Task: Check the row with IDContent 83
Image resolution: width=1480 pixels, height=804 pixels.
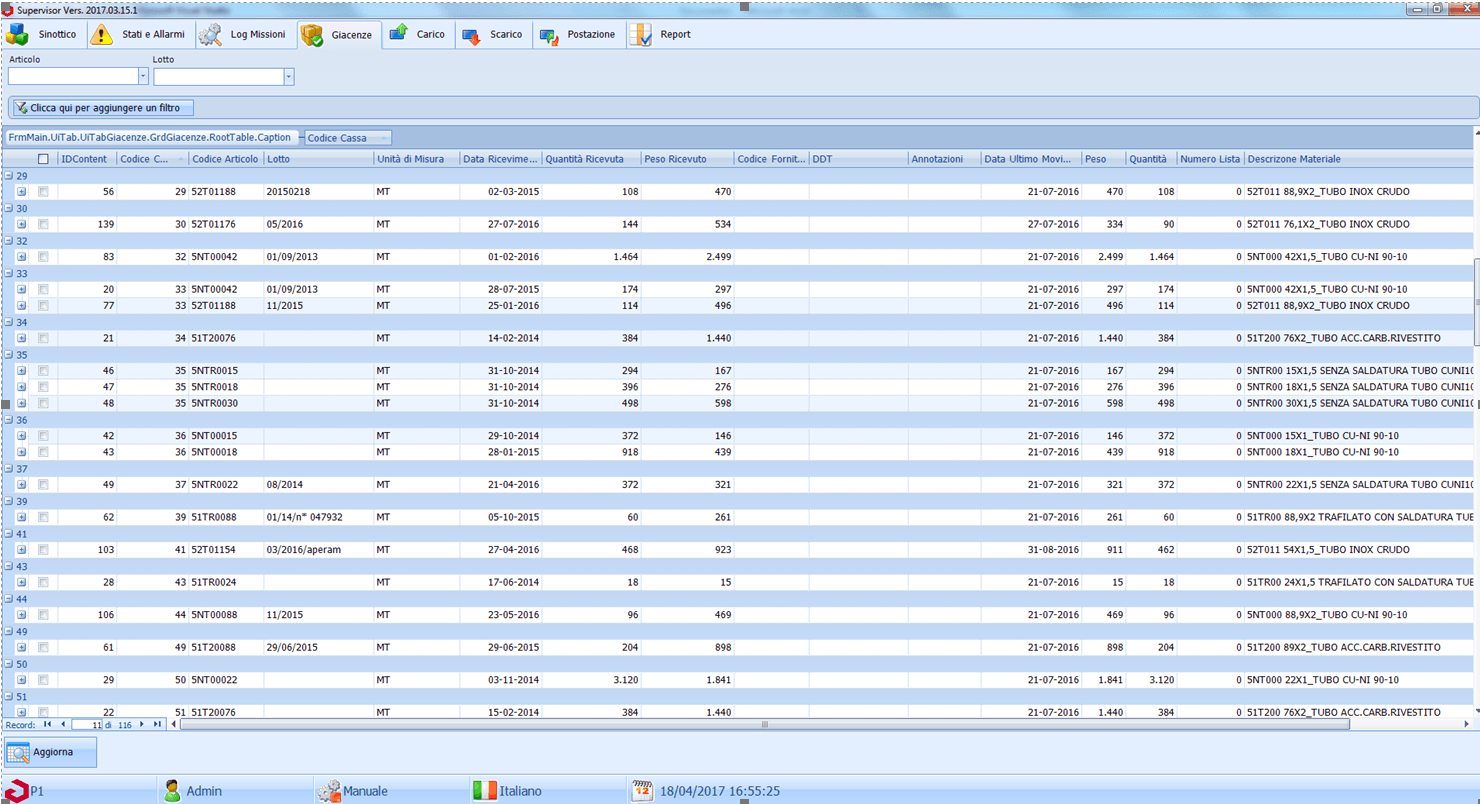Action: point(43,257)
